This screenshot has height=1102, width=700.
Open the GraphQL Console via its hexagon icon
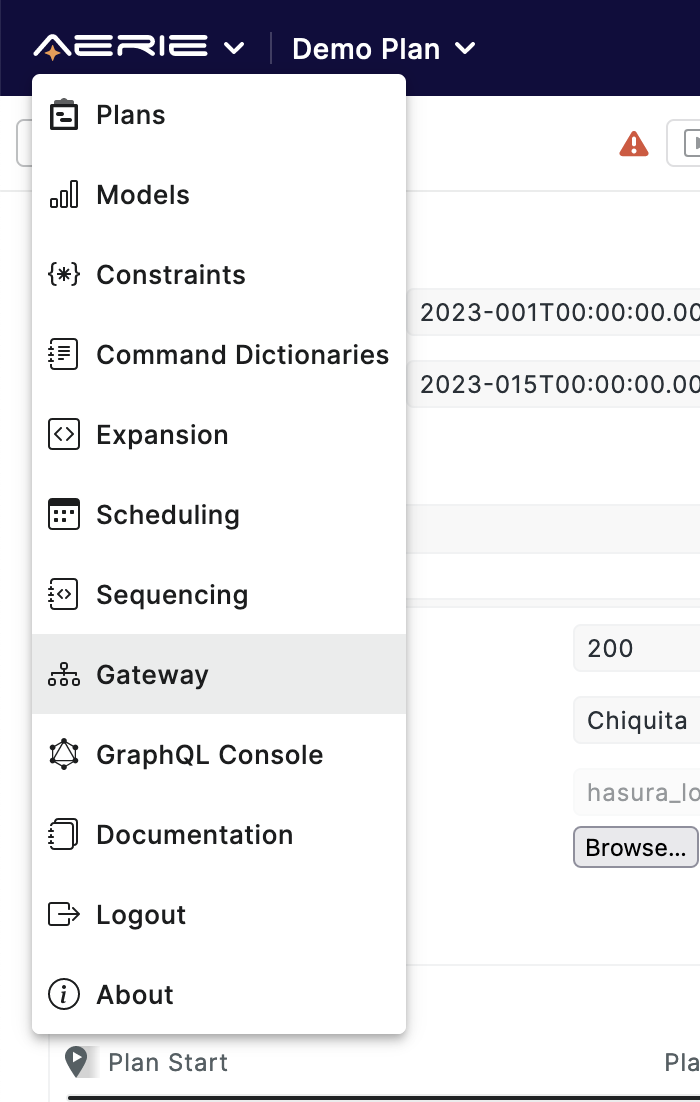63,754
